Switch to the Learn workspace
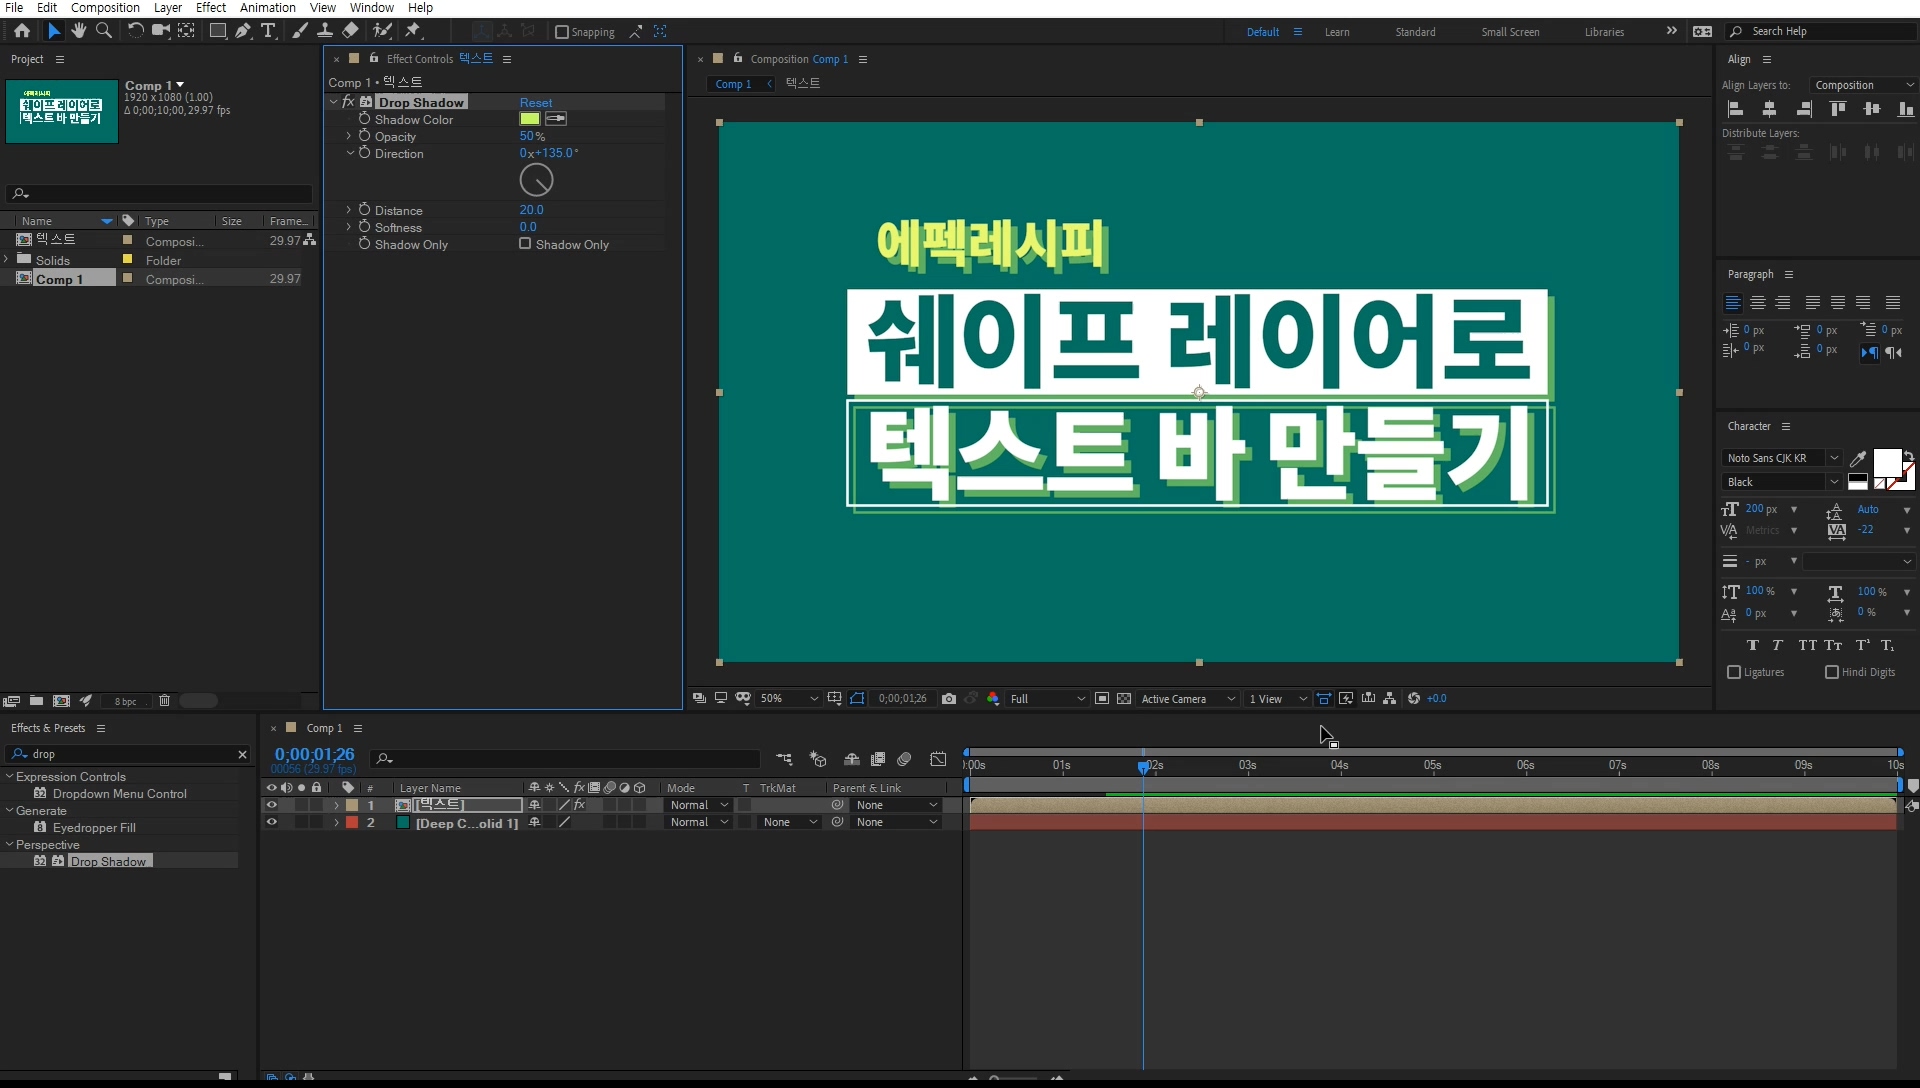 [x=1337, y=32]
